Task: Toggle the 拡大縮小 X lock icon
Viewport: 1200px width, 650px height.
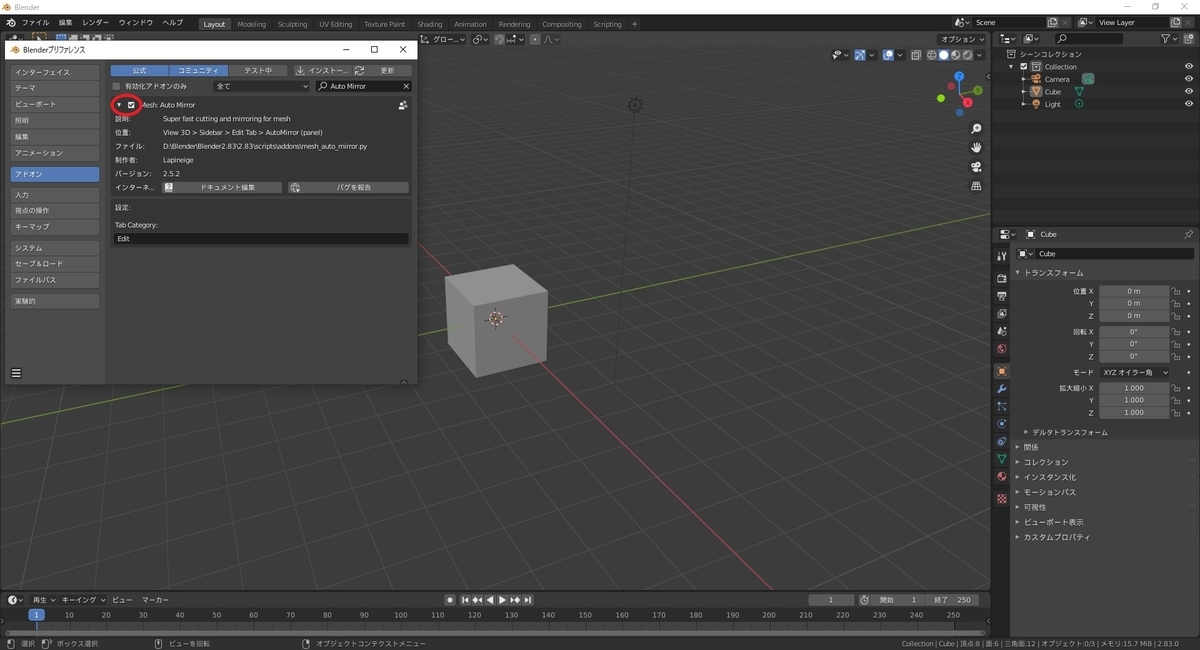Action: click(x=1177, y=388)
